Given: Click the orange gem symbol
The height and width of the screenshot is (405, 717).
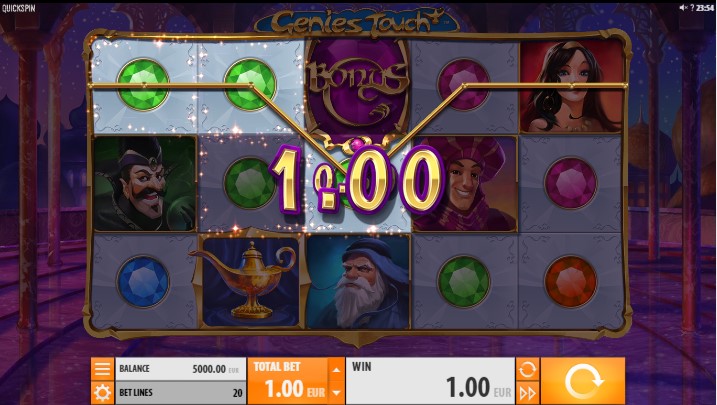Looking at the screenshot, I should pyautogui.click(x=570, y=281).
